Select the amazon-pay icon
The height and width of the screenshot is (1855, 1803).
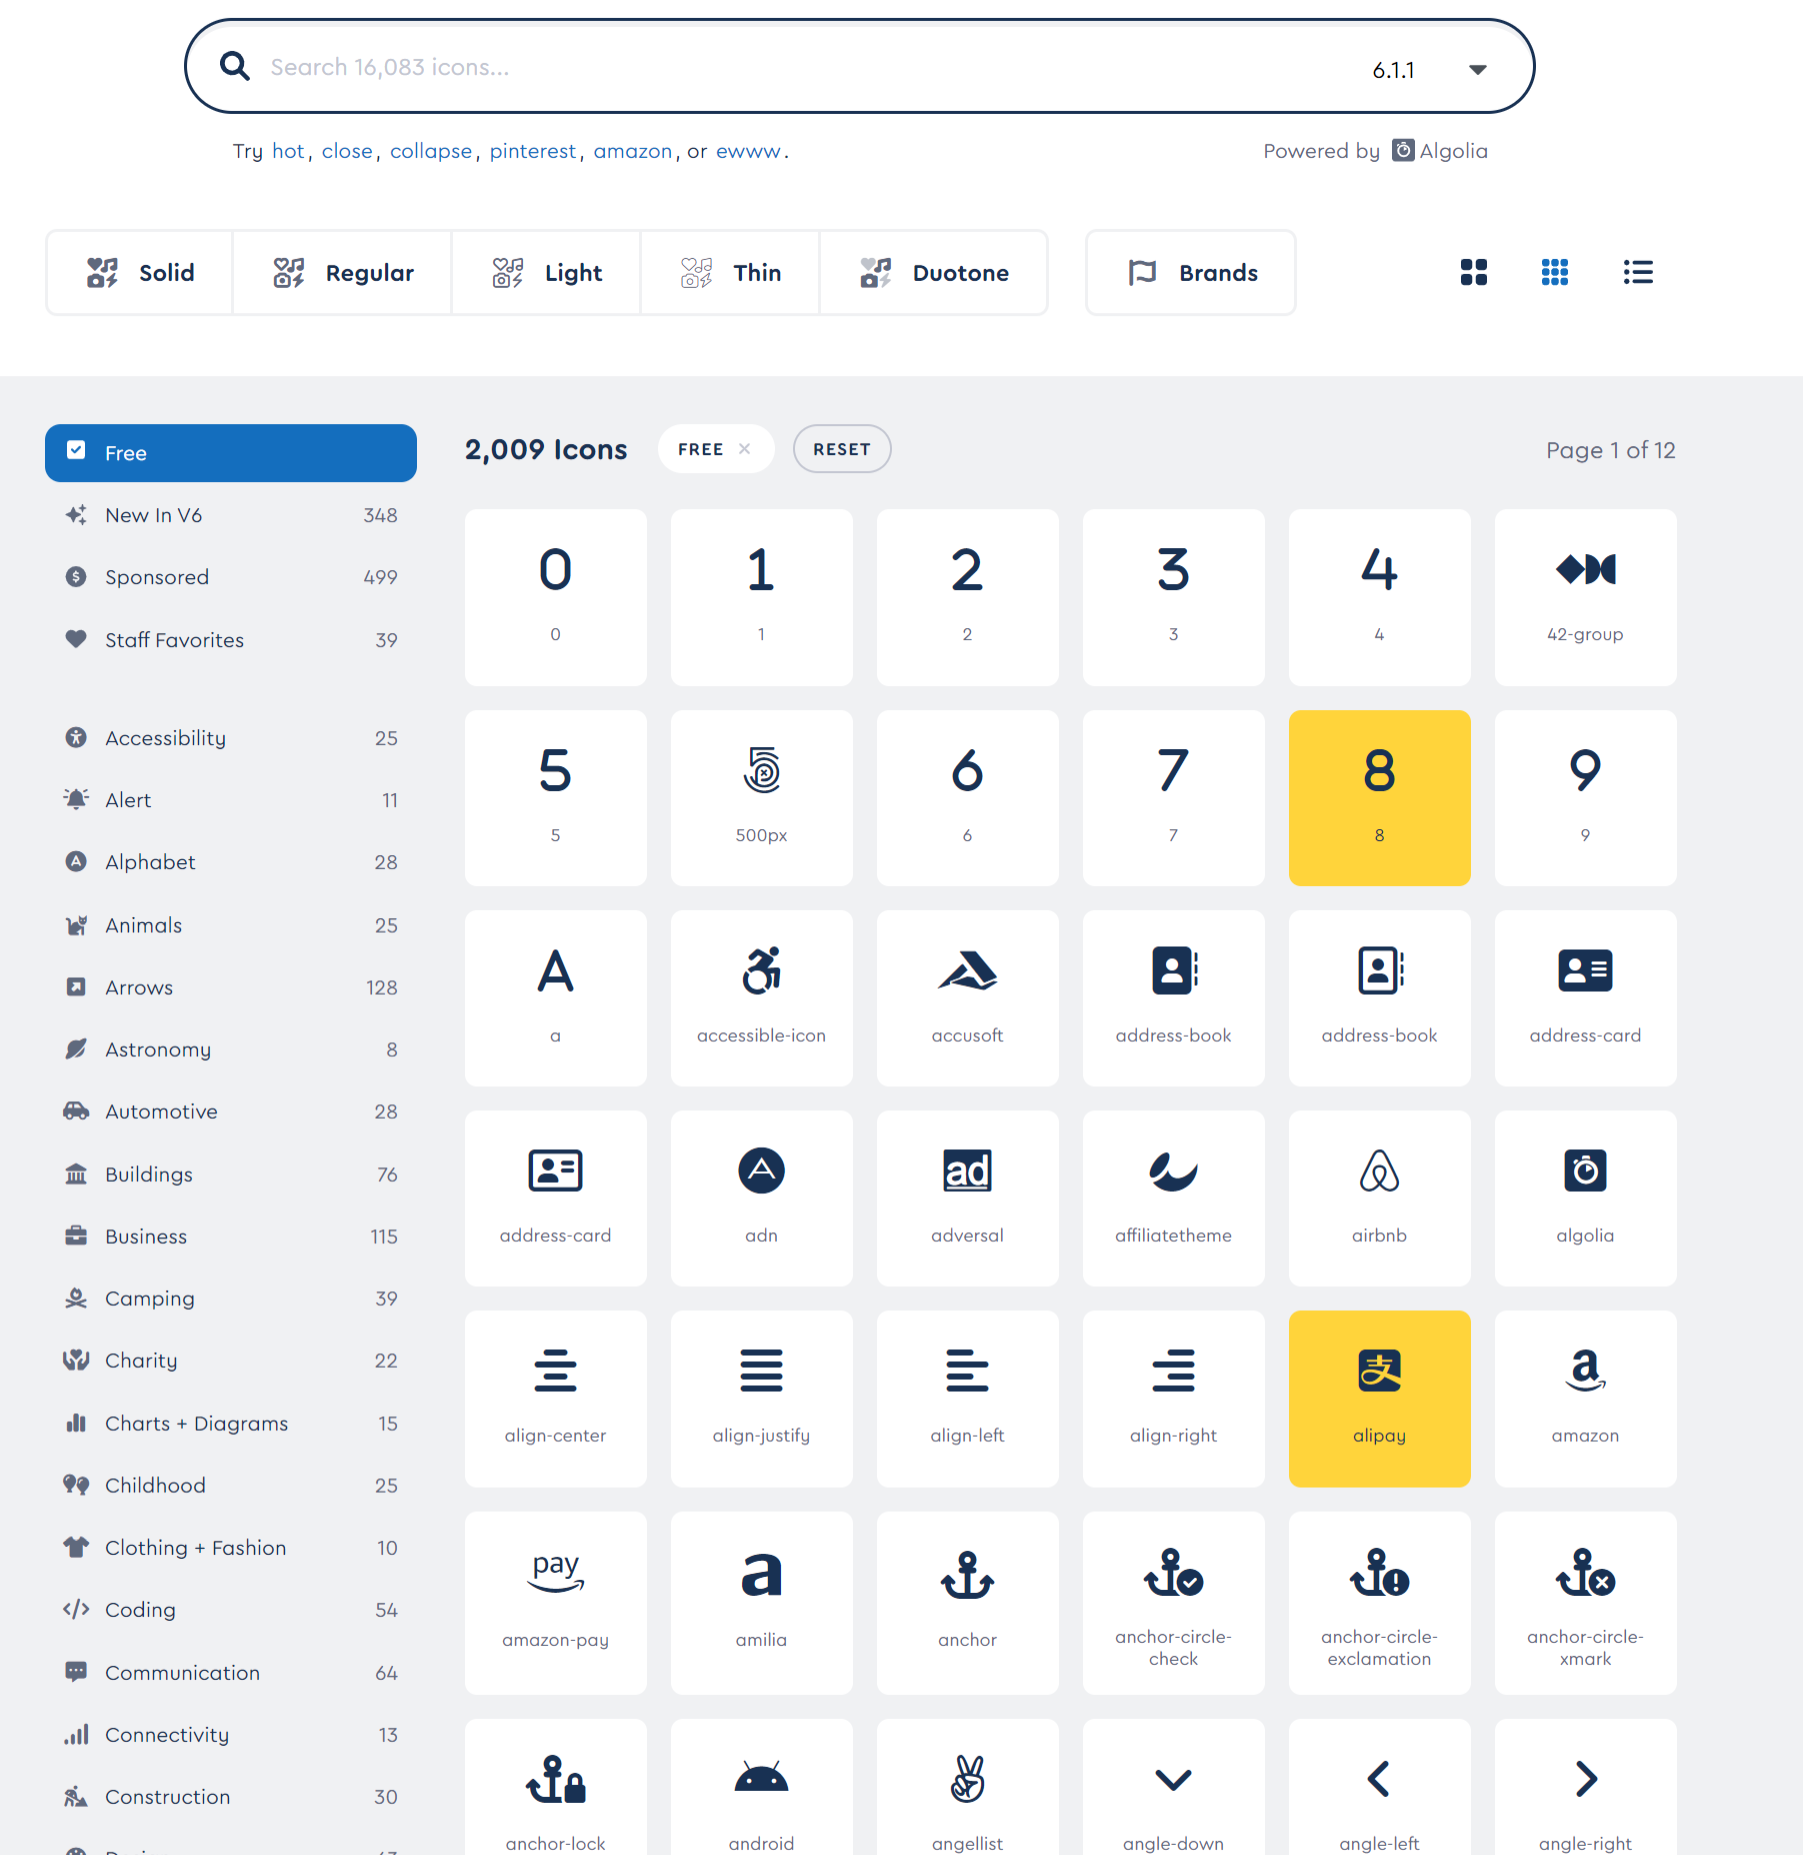pos(555,1600)
